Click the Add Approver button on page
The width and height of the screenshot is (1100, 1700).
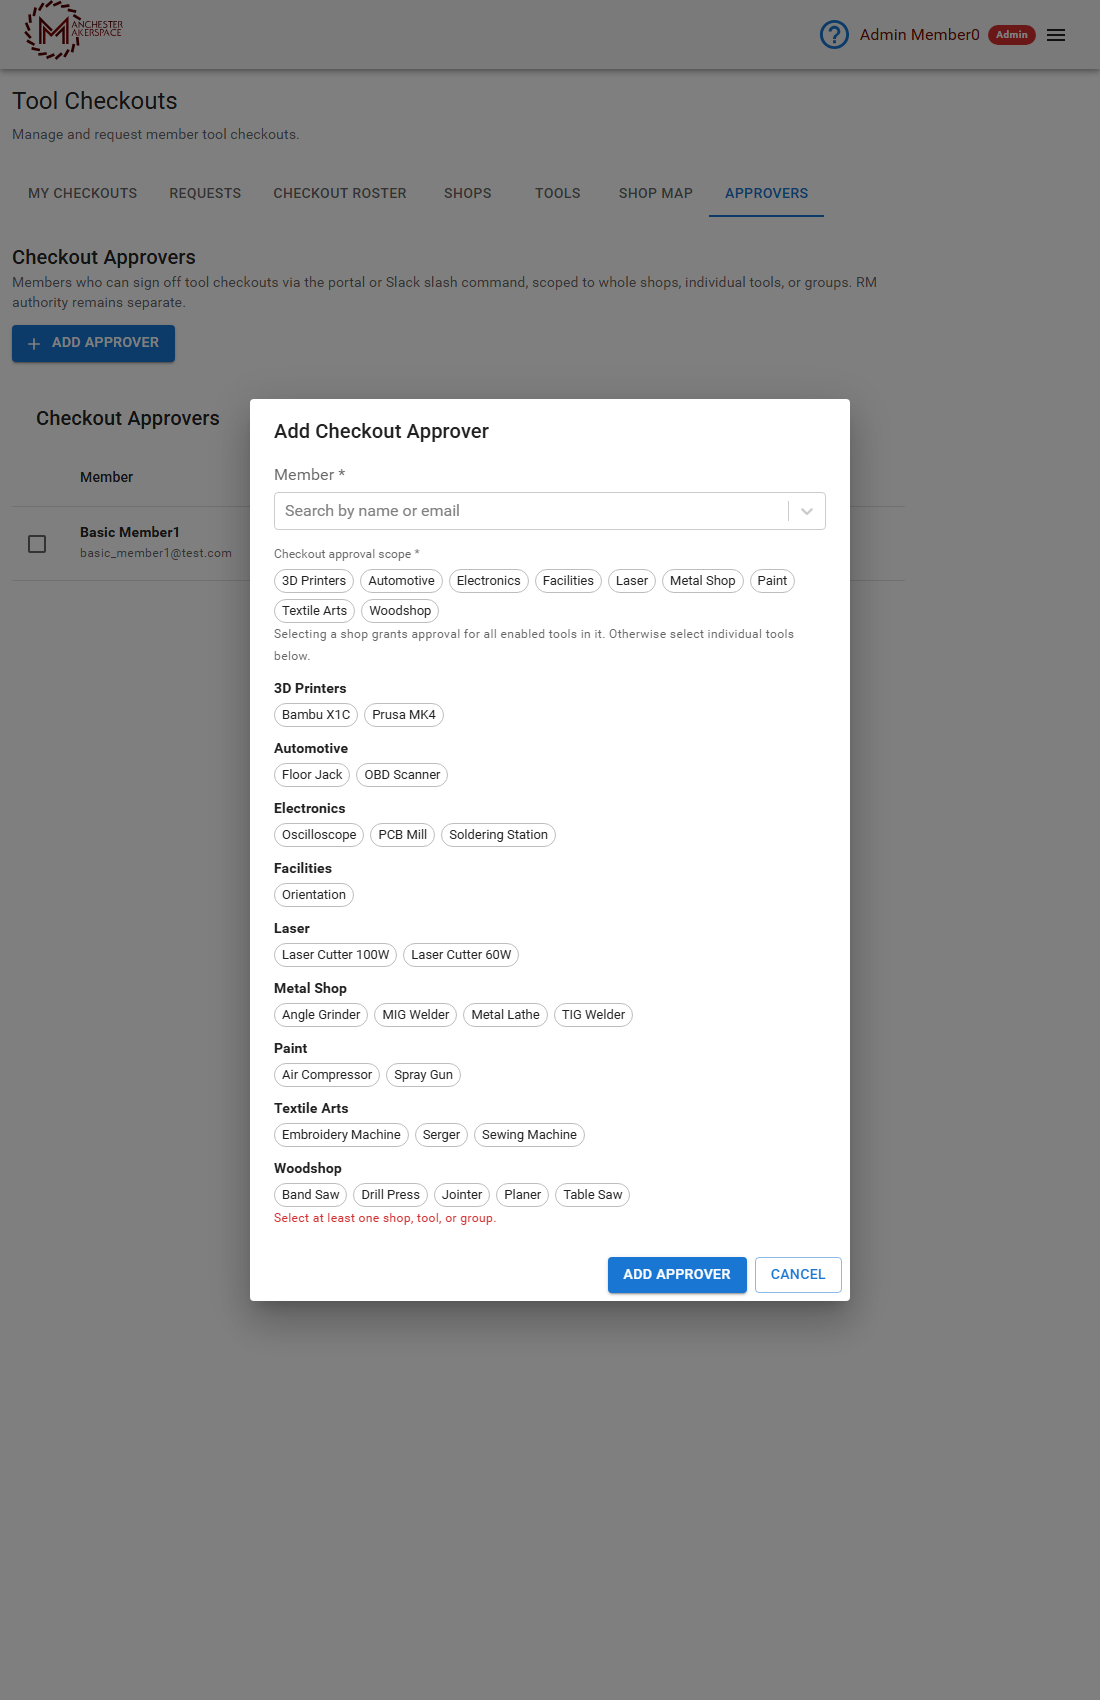coord(93,343)
